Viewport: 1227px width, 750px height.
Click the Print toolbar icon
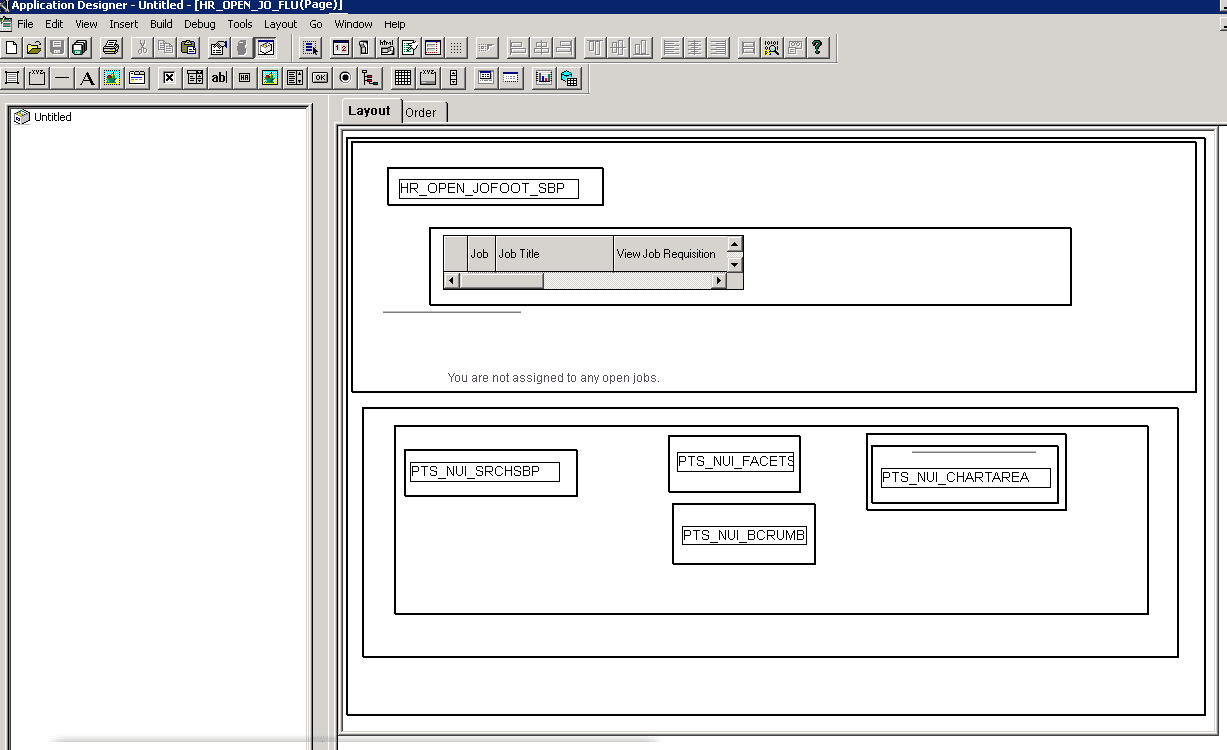pos(112,47)
